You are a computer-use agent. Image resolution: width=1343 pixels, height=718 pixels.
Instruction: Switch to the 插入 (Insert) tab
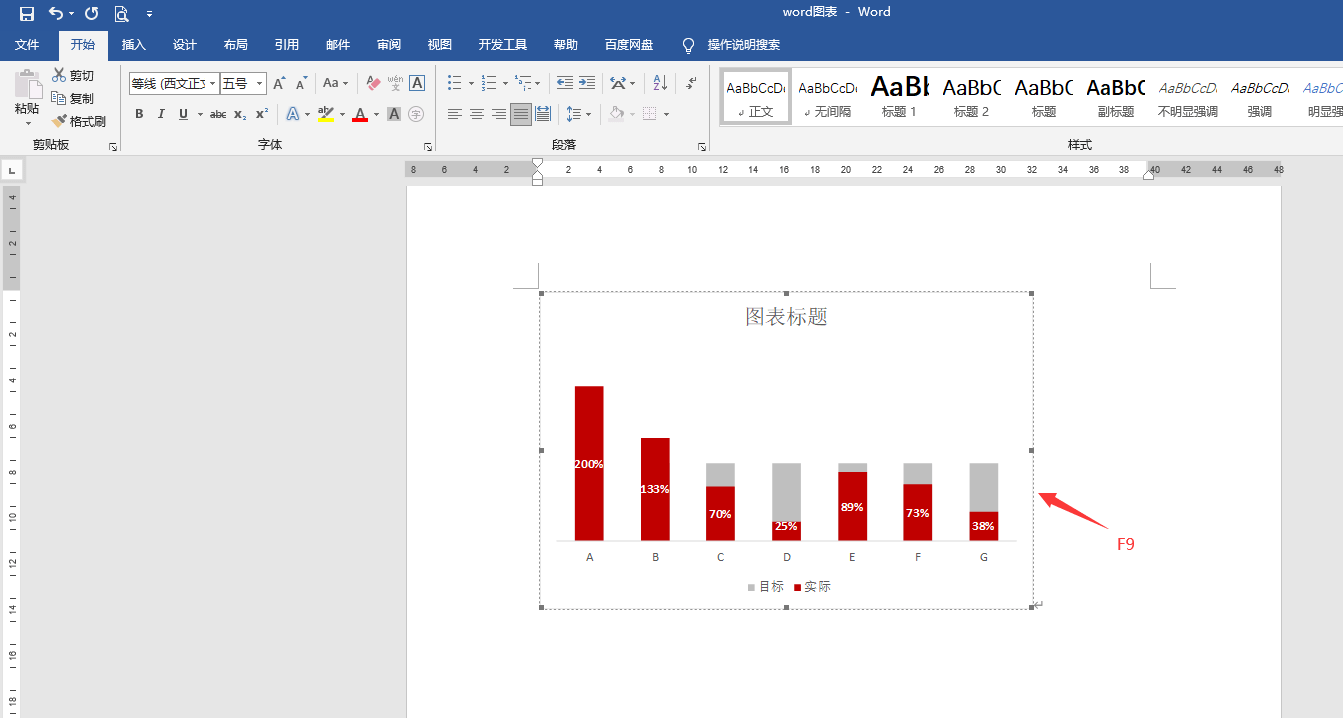133,45
